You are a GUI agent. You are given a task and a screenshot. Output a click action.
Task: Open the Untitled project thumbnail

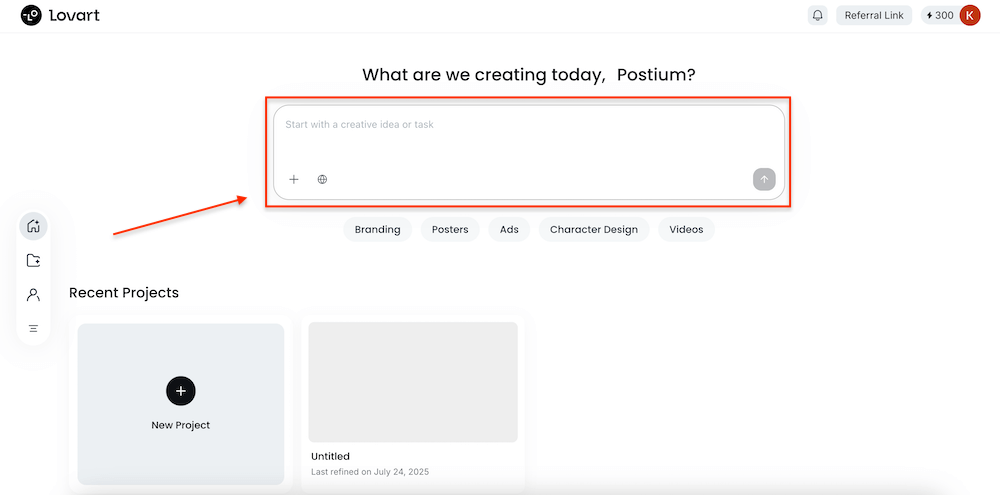tap(413, 382)
